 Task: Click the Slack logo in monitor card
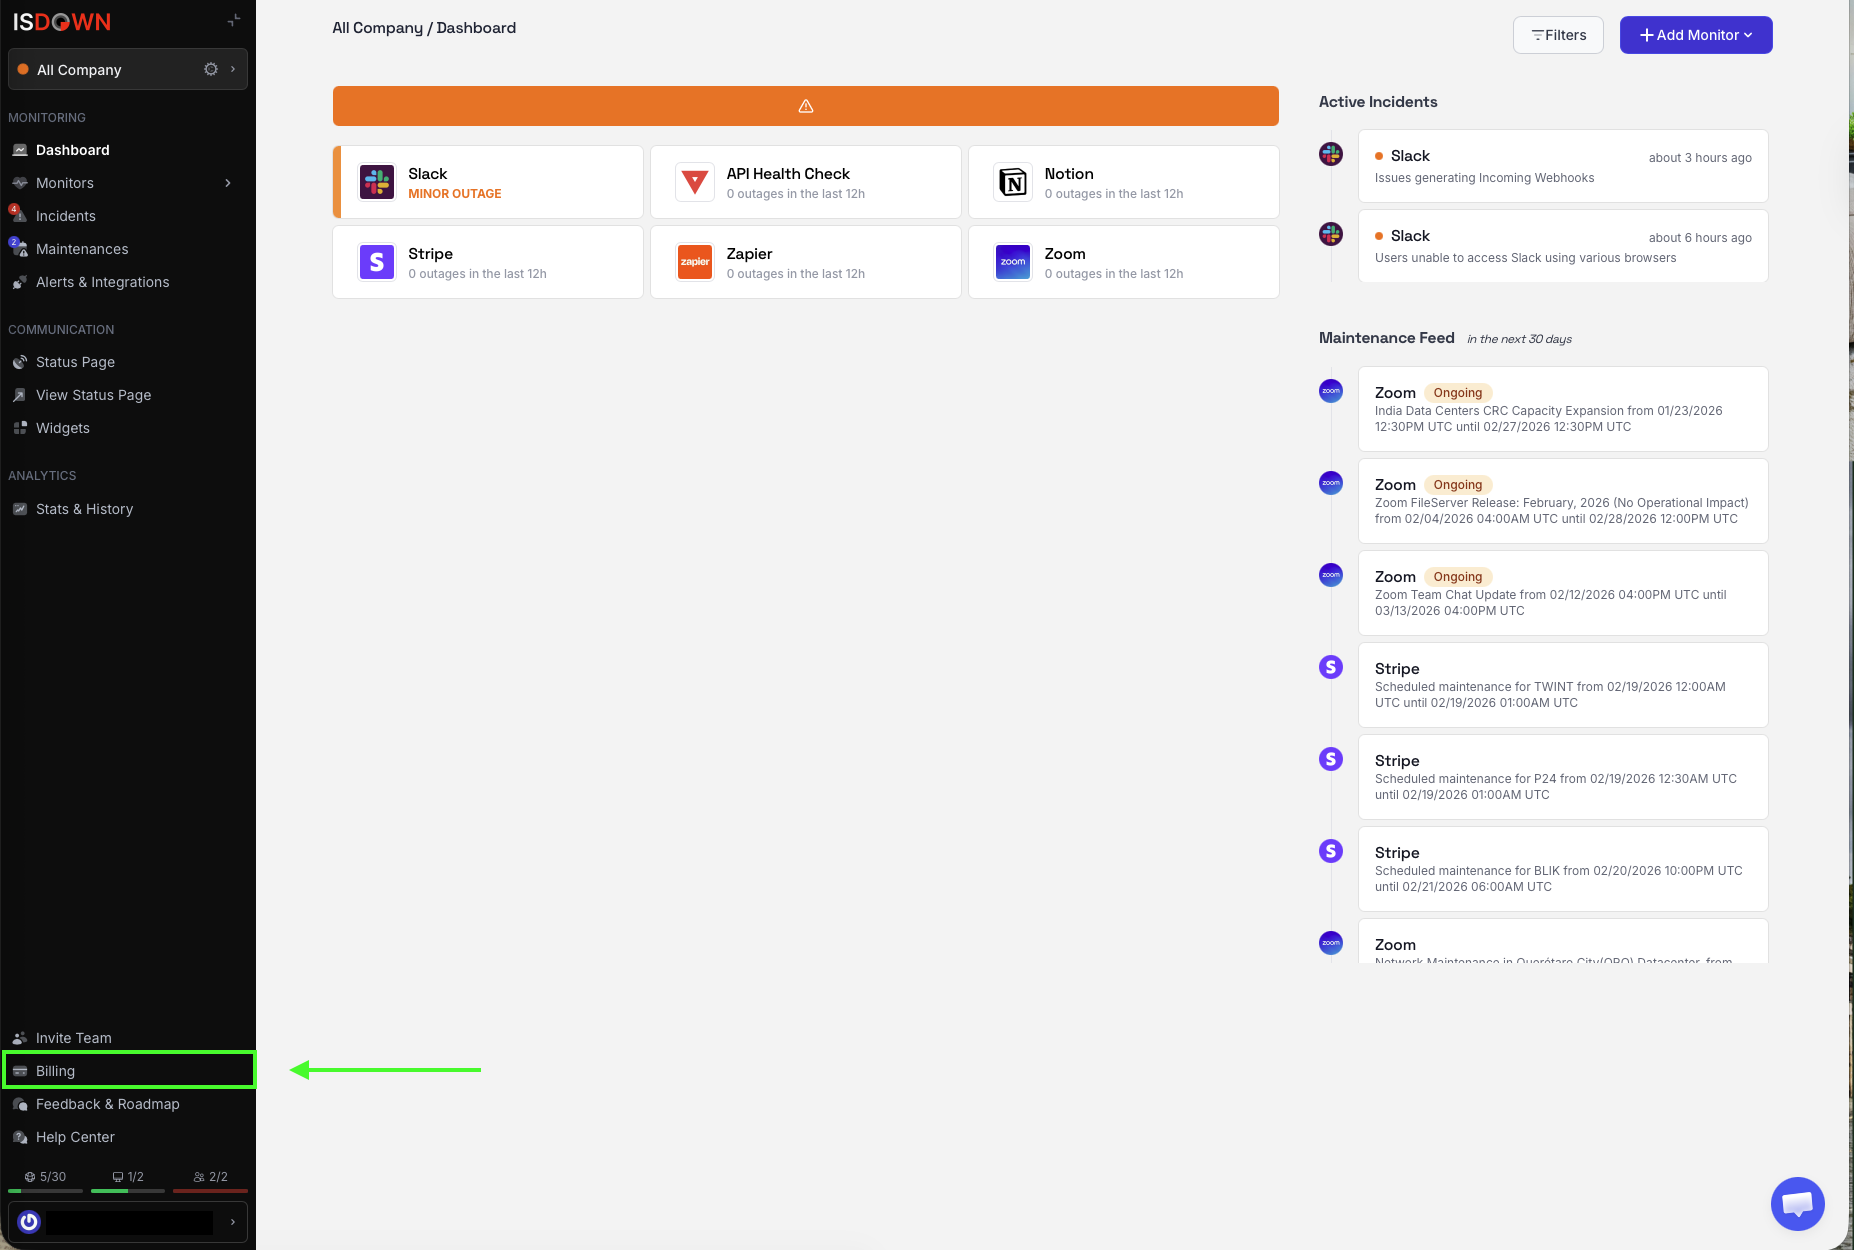377,182
